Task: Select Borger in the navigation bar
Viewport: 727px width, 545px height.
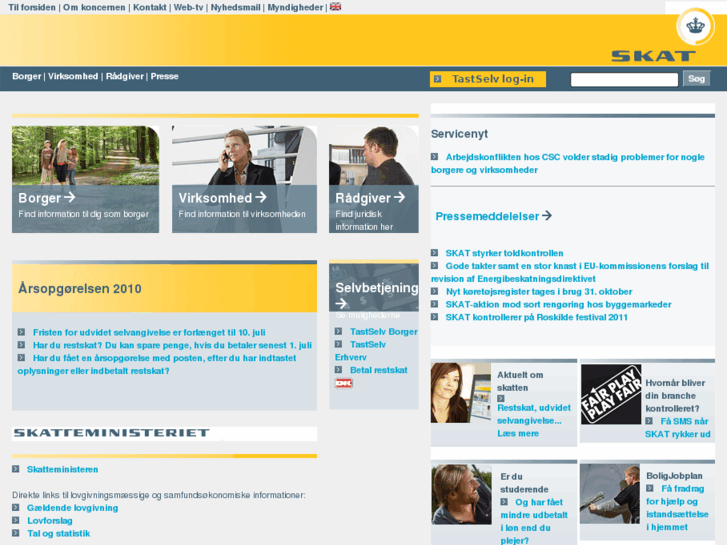Action: point(26,77)
